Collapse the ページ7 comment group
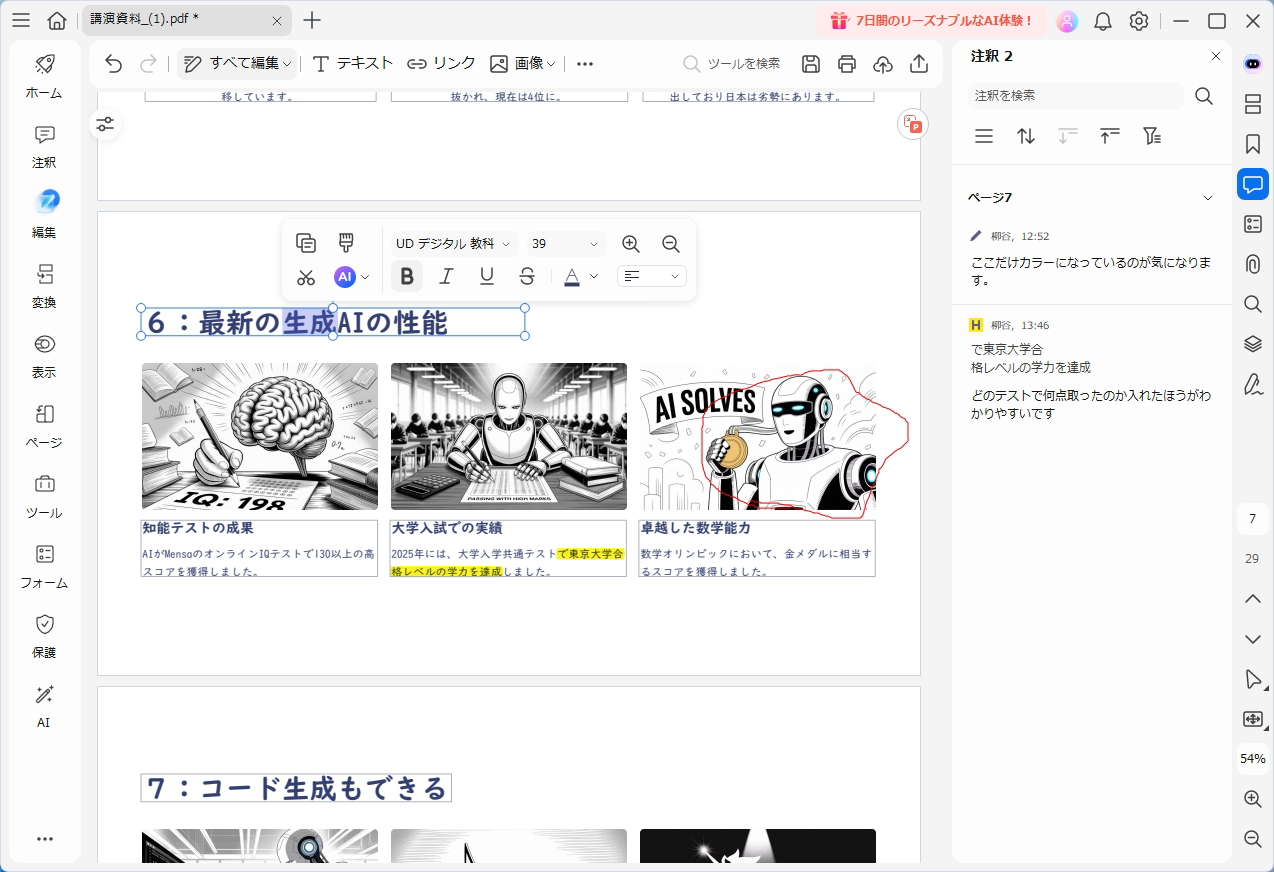Screen dimensions: 1274x872 (x=1208, y=197)
